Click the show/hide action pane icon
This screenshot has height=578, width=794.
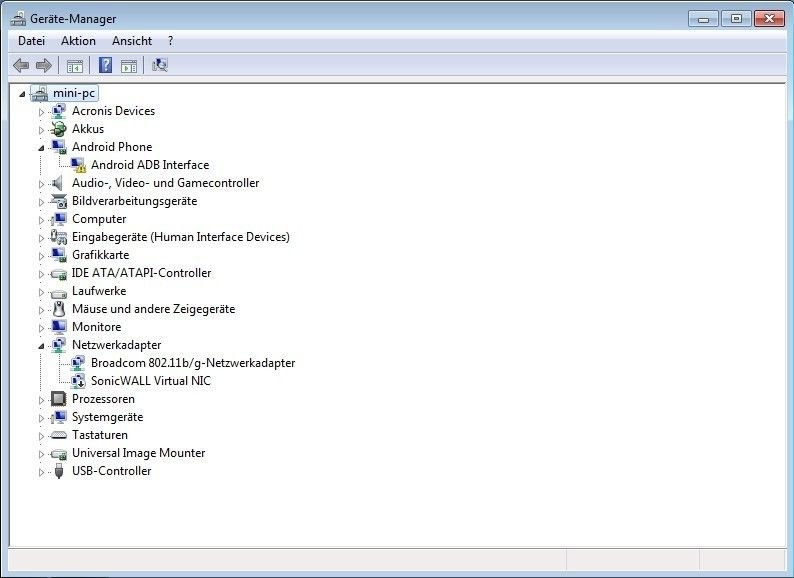[x=129, y=66]
